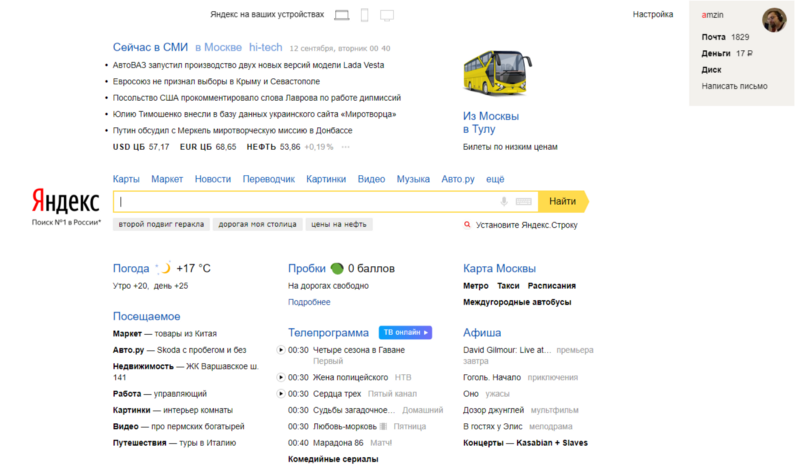Open the Телепрограмма heading

(328, 333)
